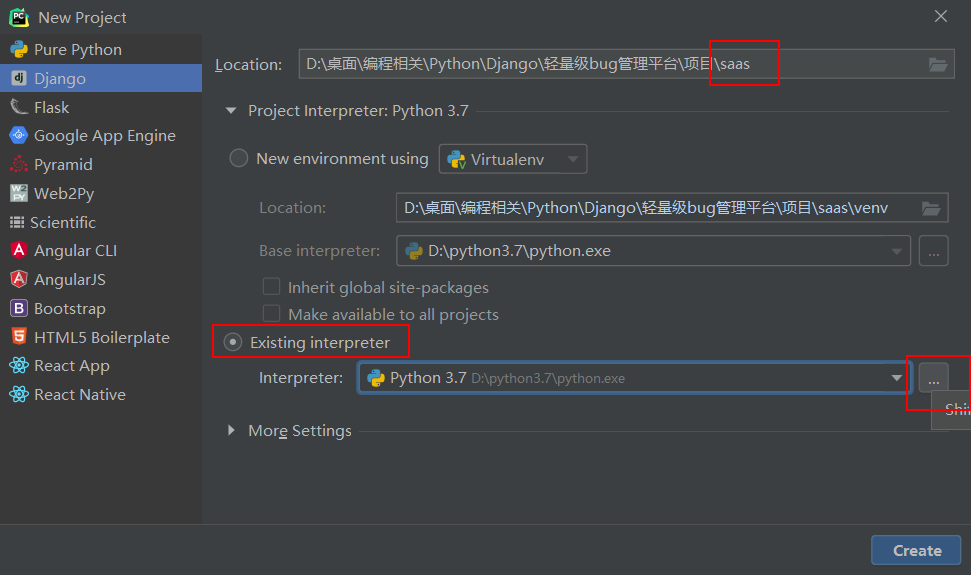Viewport: 971px width, 575px height.
Task: Click the HTML5 Boilerplate icon
Action: (x=19, y=337)
